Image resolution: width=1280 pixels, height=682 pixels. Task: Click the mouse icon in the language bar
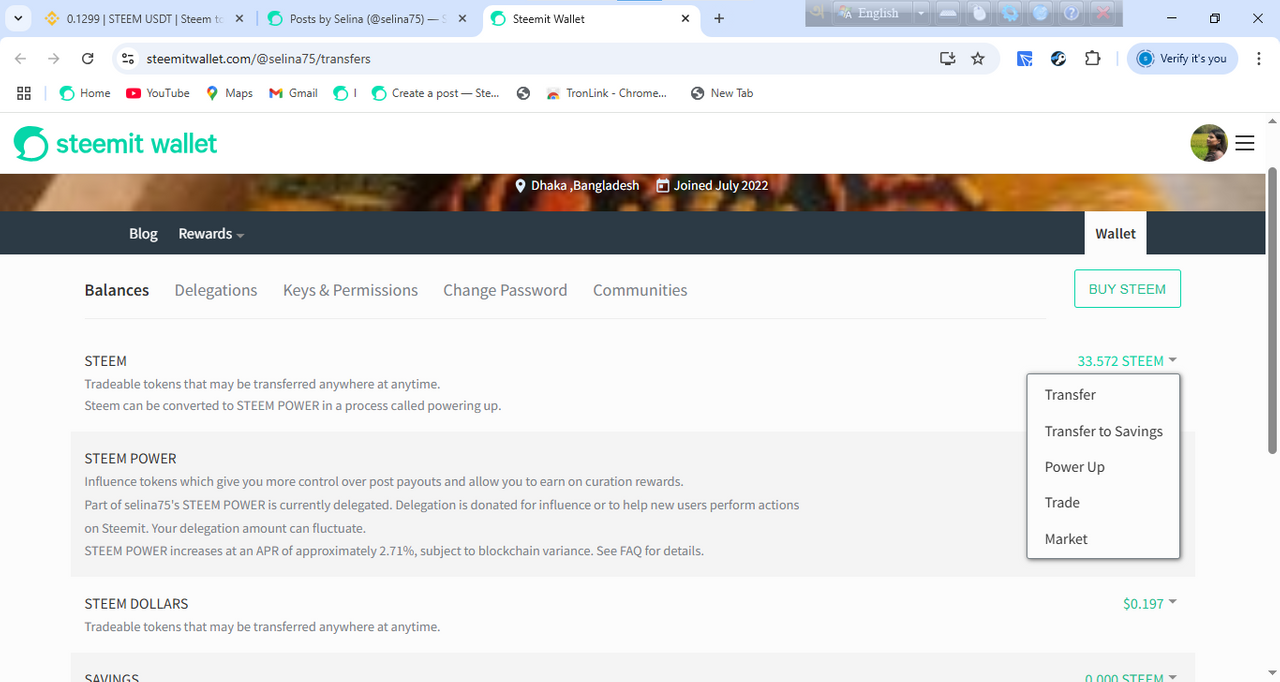point(980,12)
